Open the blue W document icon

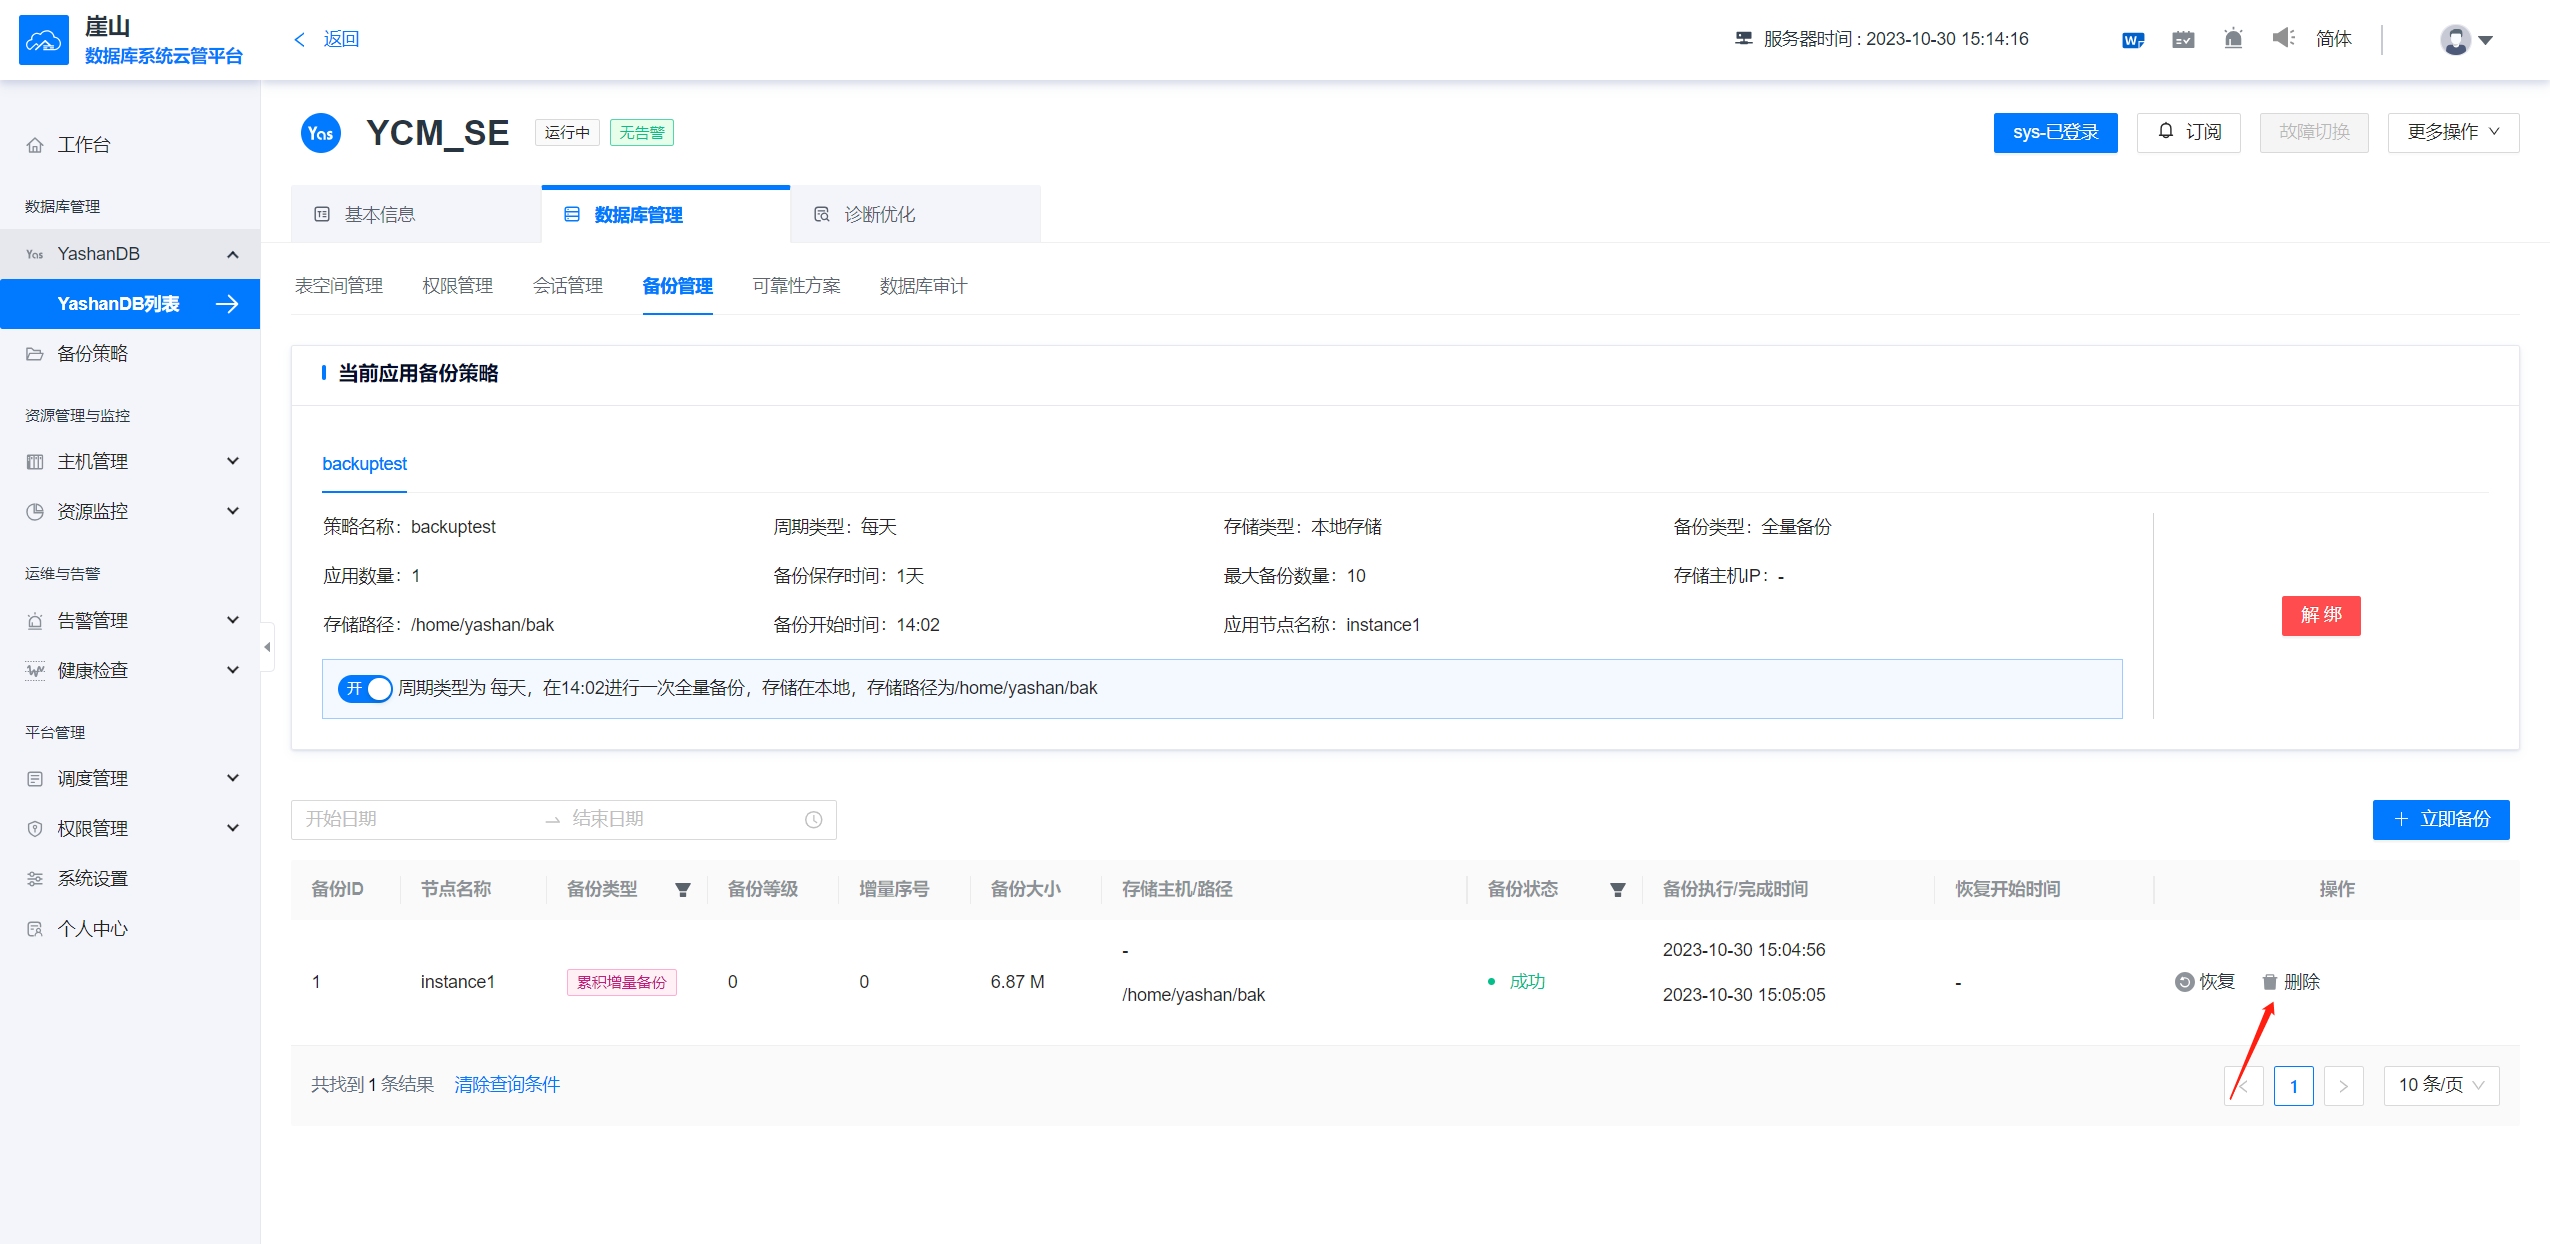(2132, 40)
